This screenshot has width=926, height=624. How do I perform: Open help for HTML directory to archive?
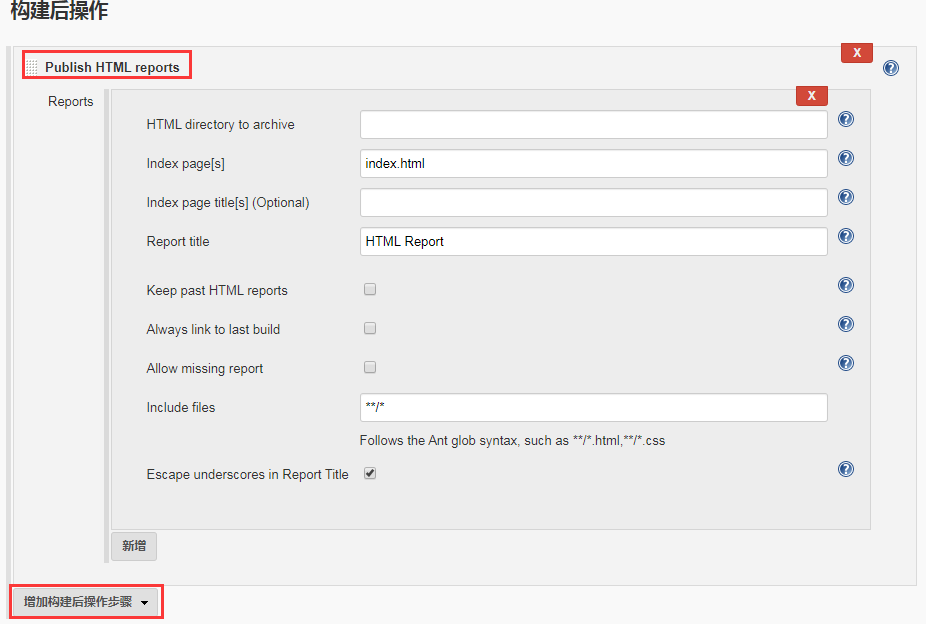(x=846, y=118)
